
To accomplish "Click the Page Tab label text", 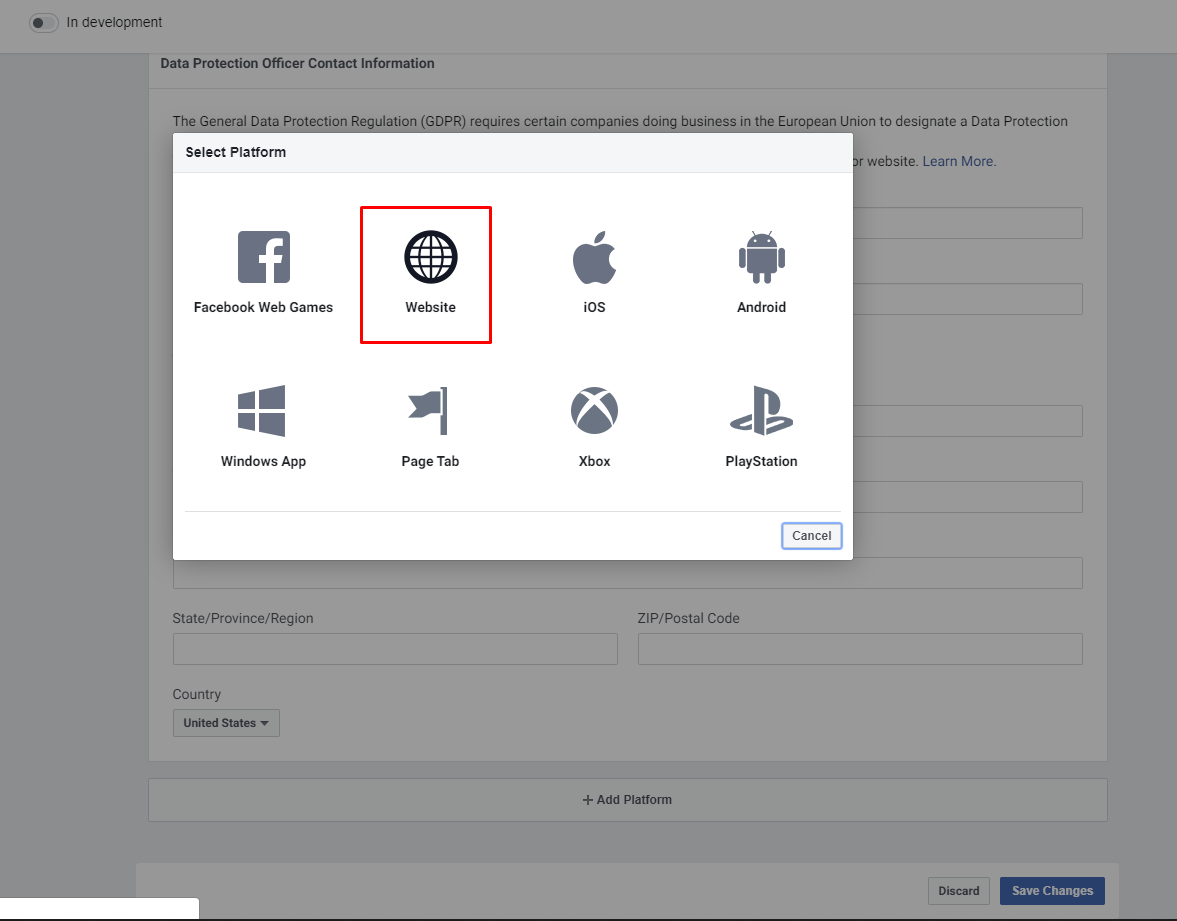I will (430, 461).
